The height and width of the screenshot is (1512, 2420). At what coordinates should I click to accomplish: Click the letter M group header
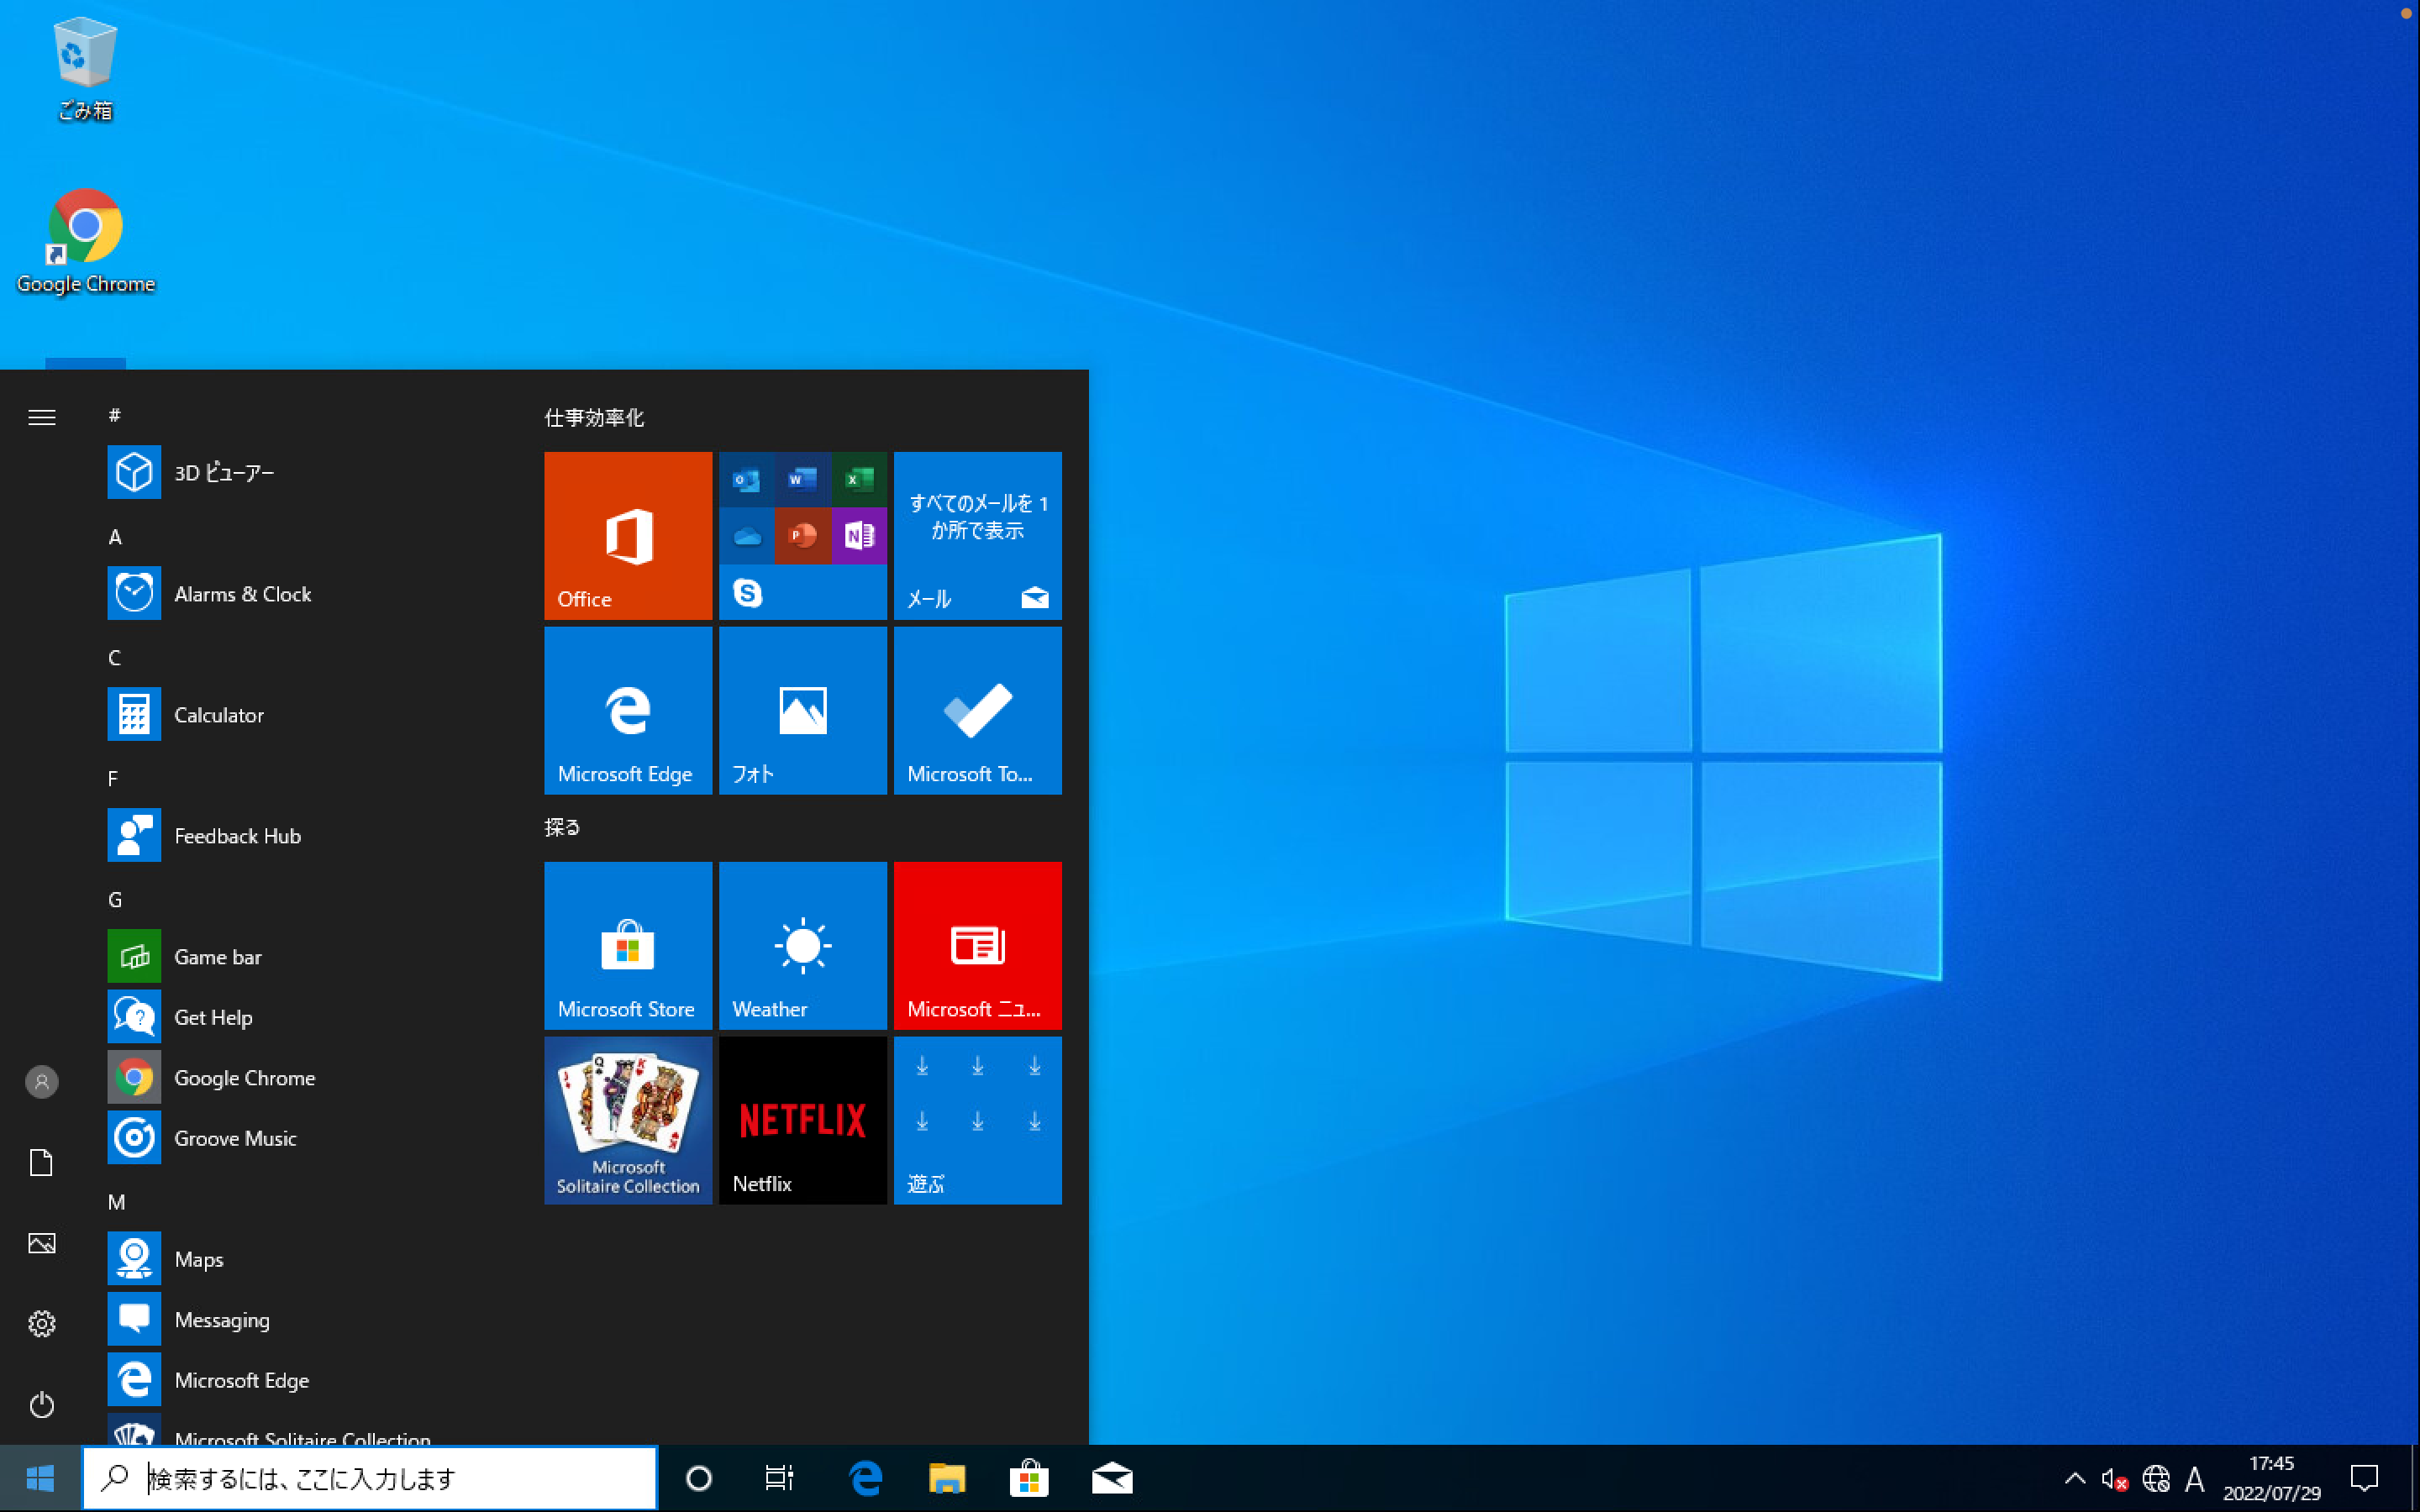tap(116, 1202)
